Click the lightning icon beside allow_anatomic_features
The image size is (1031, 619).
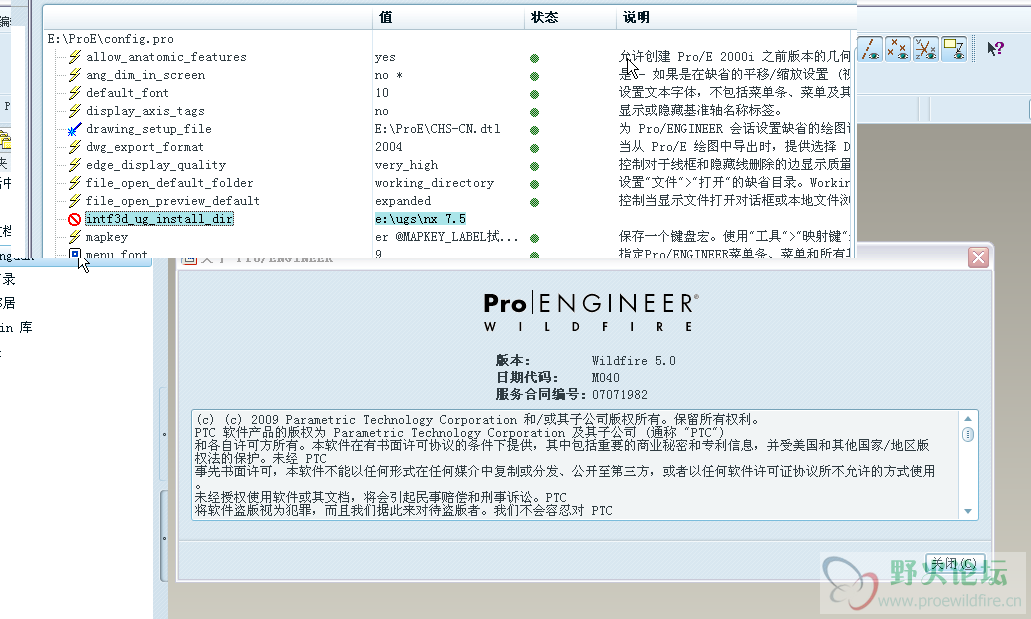point(75,57)
